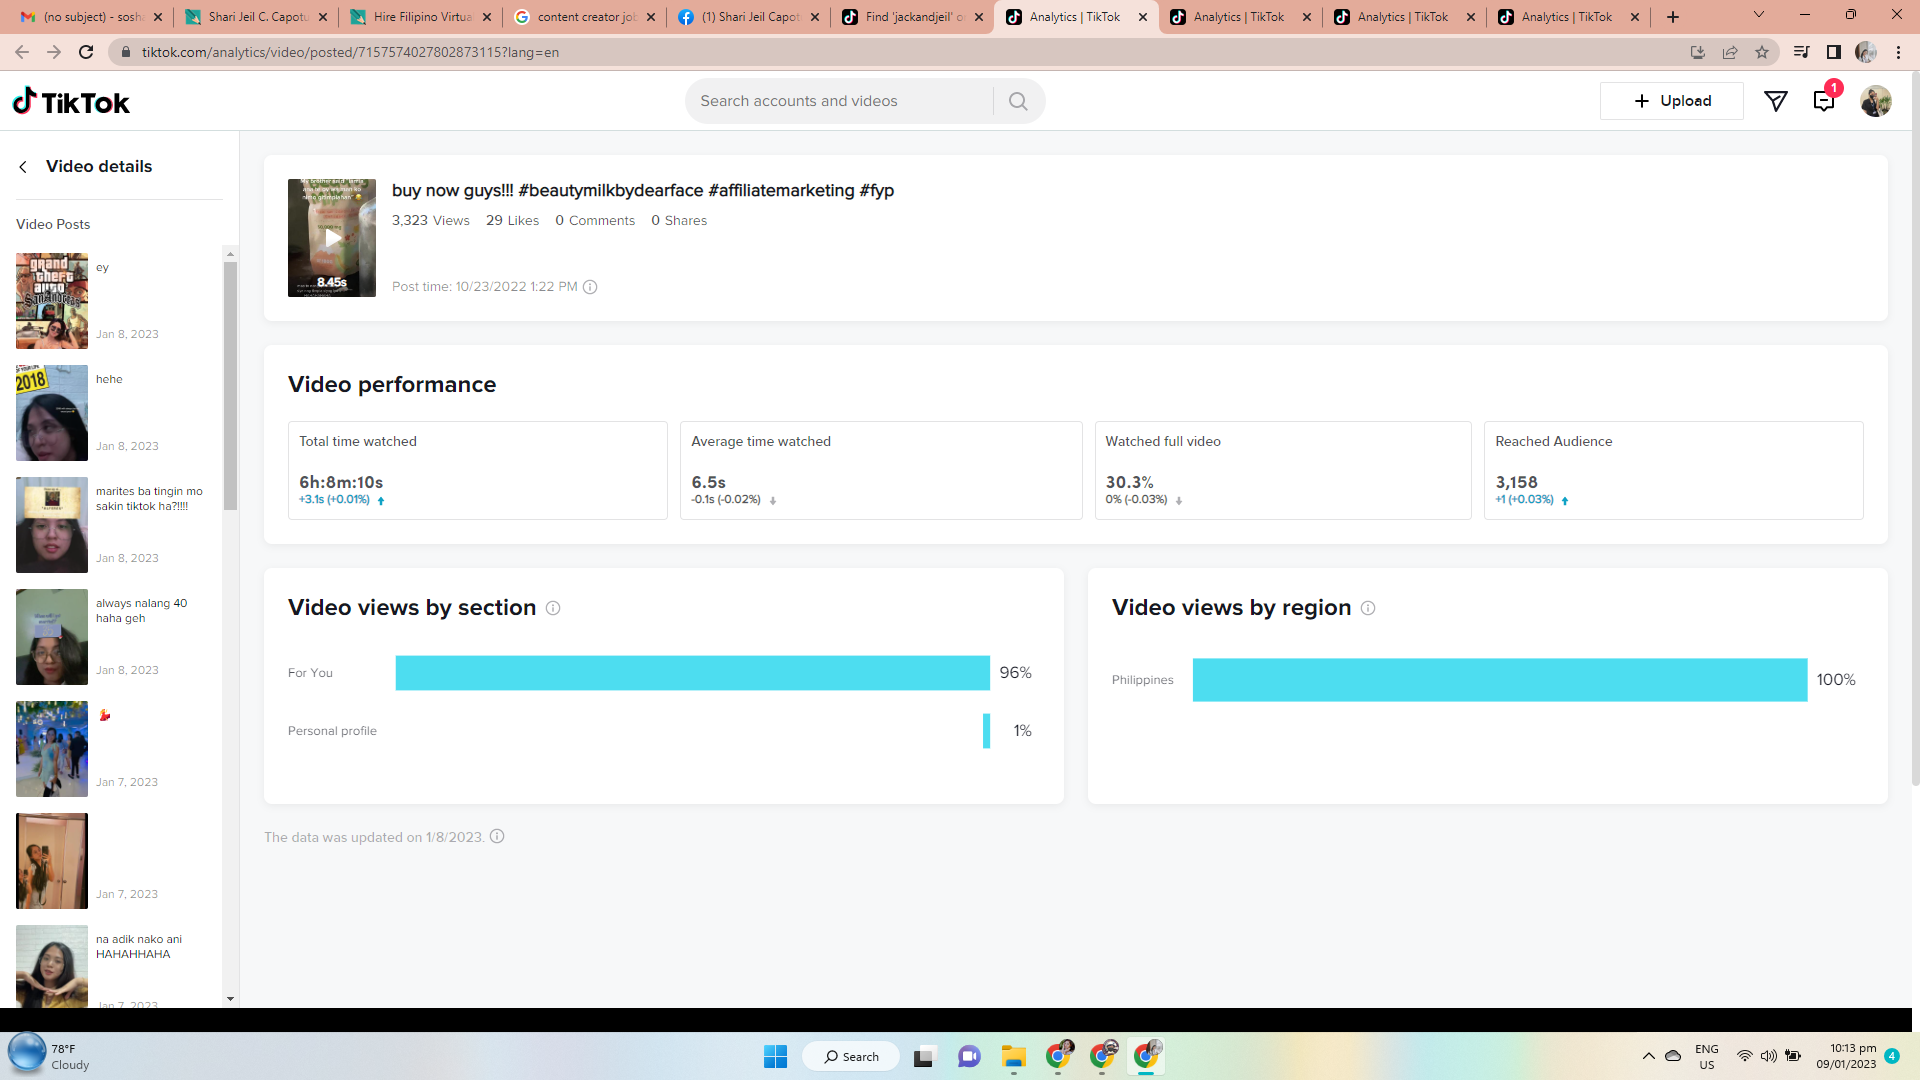
Task: Click the Upload button
Action: (1671, 101)
